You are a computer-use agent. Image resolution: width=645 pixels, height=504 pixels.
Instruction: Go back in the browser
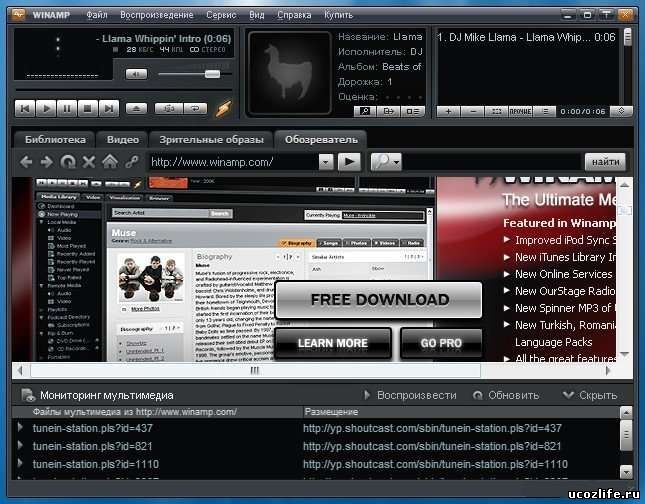26,162
